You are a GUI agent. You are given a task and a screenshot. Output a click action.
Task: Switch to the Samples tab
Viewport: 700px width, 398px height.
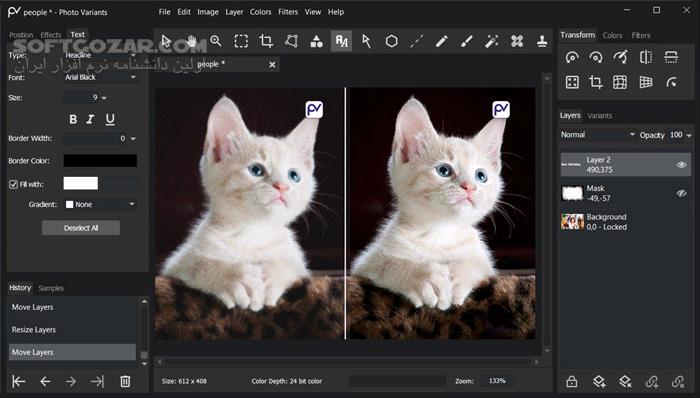tap(51, 288)
